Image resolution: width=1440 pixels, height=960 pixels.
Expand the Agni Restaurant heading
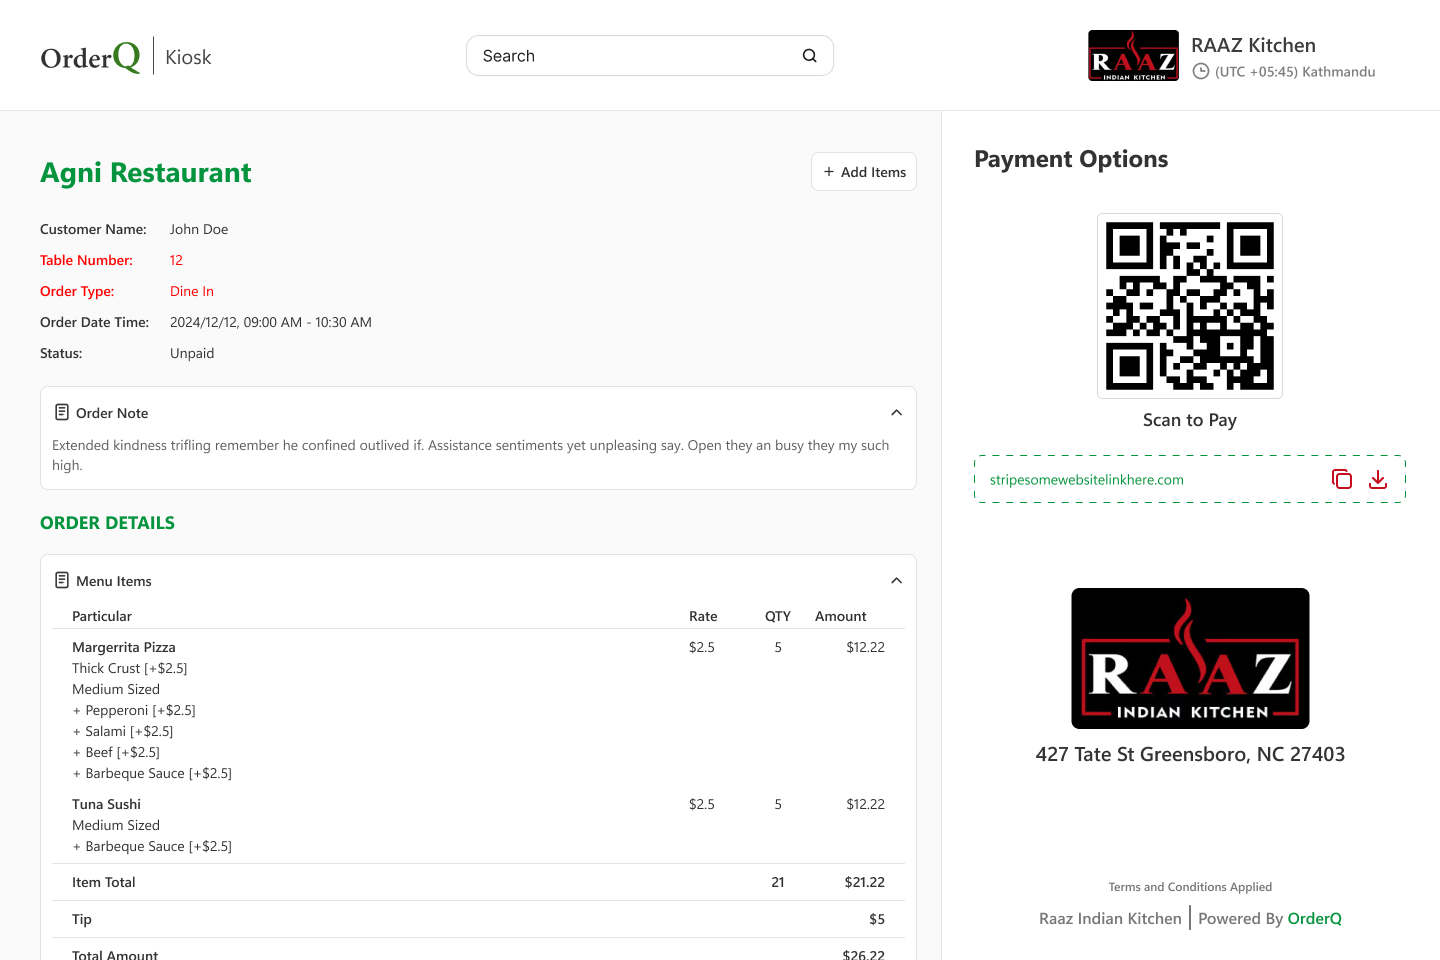(x=146, y=172)
